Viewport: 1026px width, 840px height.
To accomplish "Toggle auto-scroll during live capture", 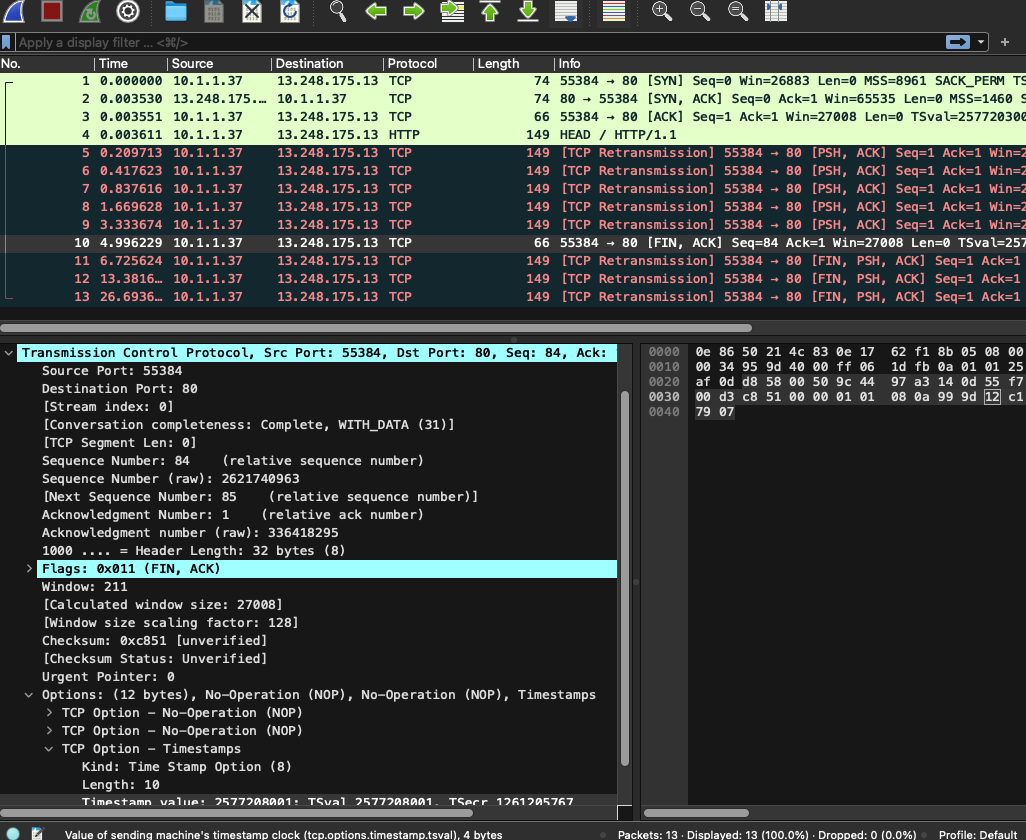I will (x=565, y=12).
